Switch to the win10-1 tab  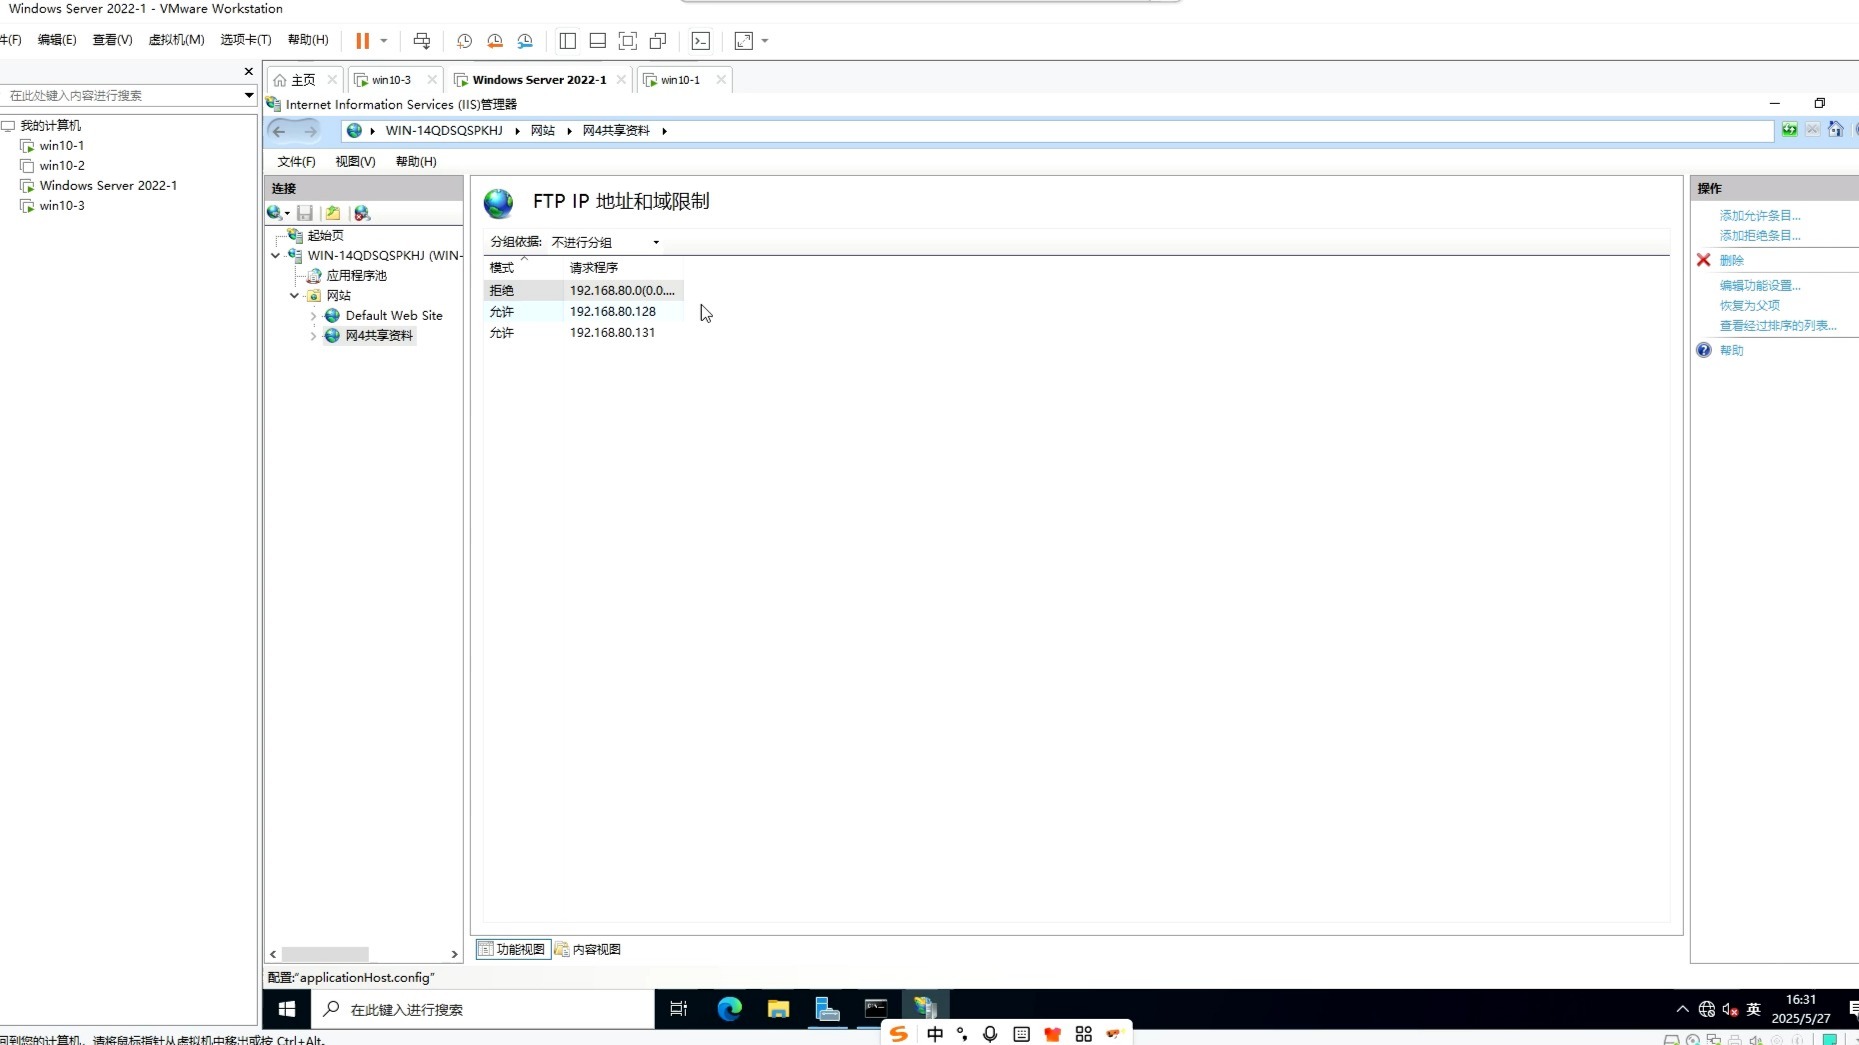click(x=680, y=80)
